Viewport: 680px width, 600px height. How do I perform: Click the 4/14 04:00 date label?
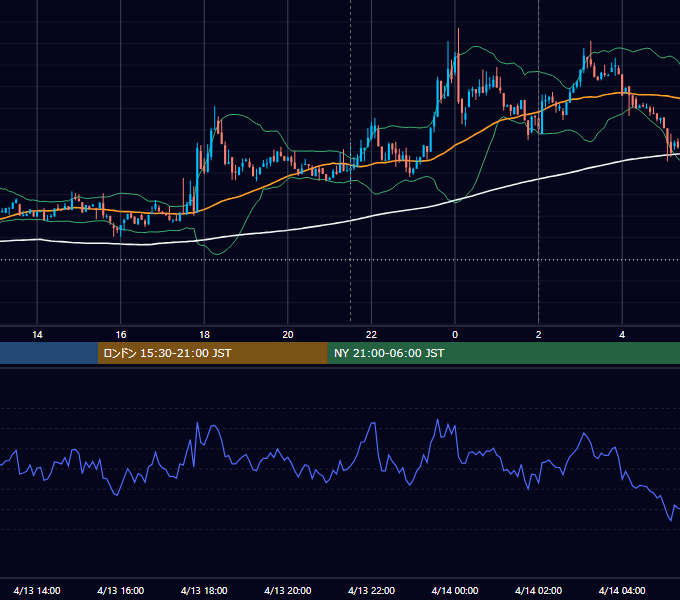(x=622, y=590)
